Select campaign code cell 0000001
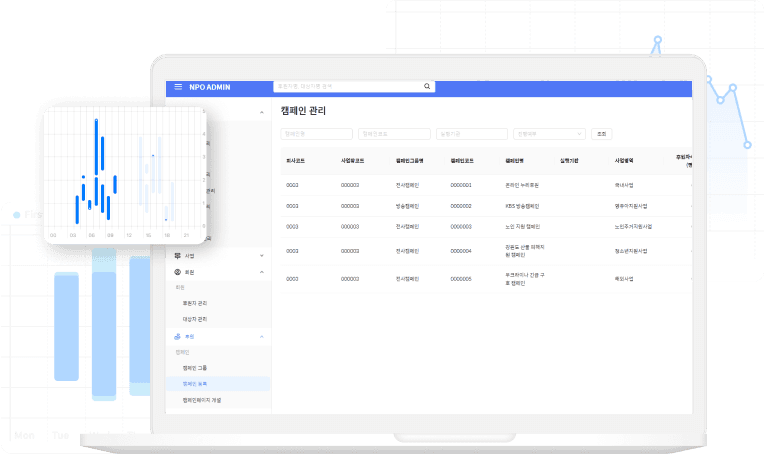The width and height of the screenshot is (765, 454). pos(461,185)
